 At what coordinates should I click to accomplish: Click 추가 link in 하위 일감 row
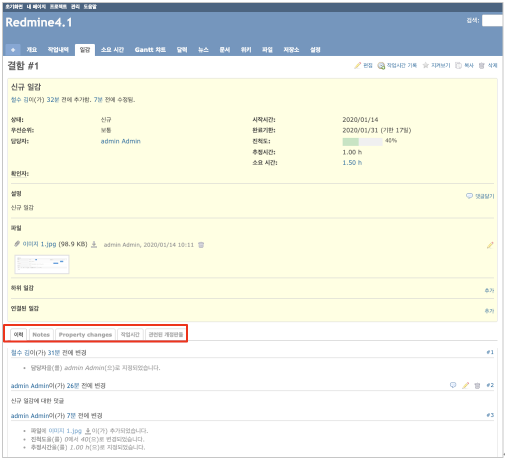489,290
